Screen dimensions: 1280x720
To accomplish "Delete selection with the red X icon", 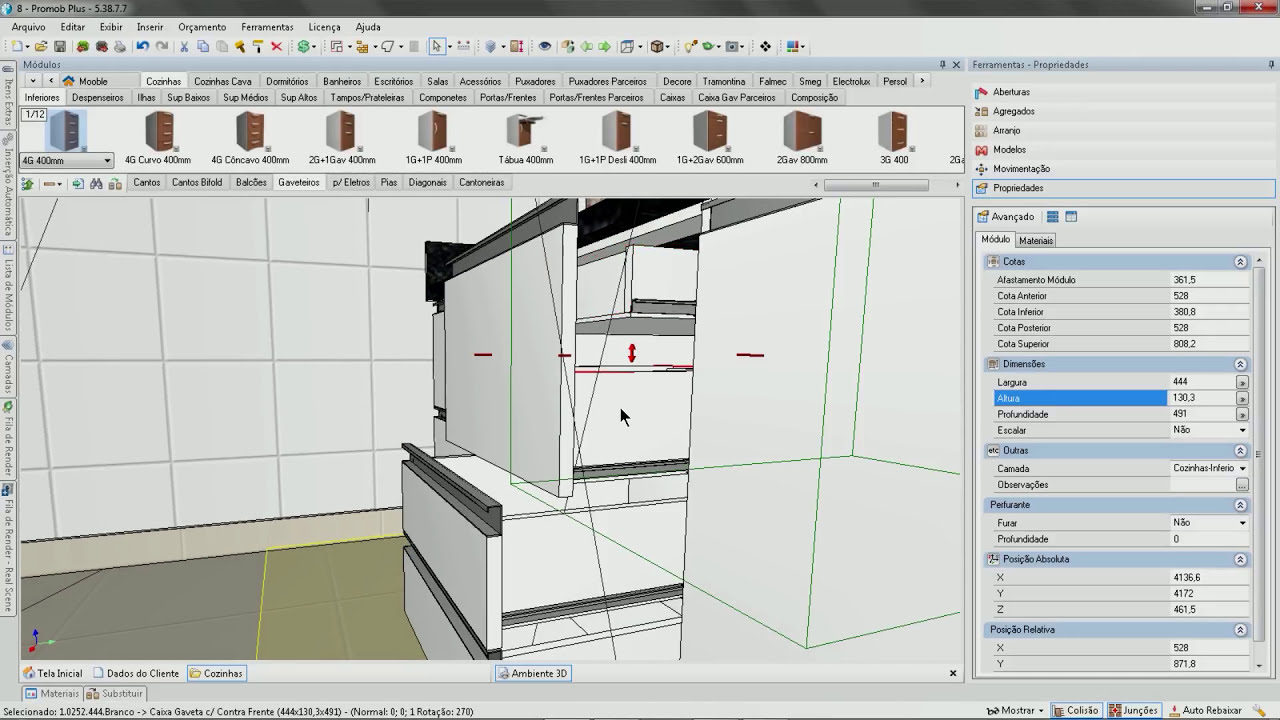I will (277, 46).
